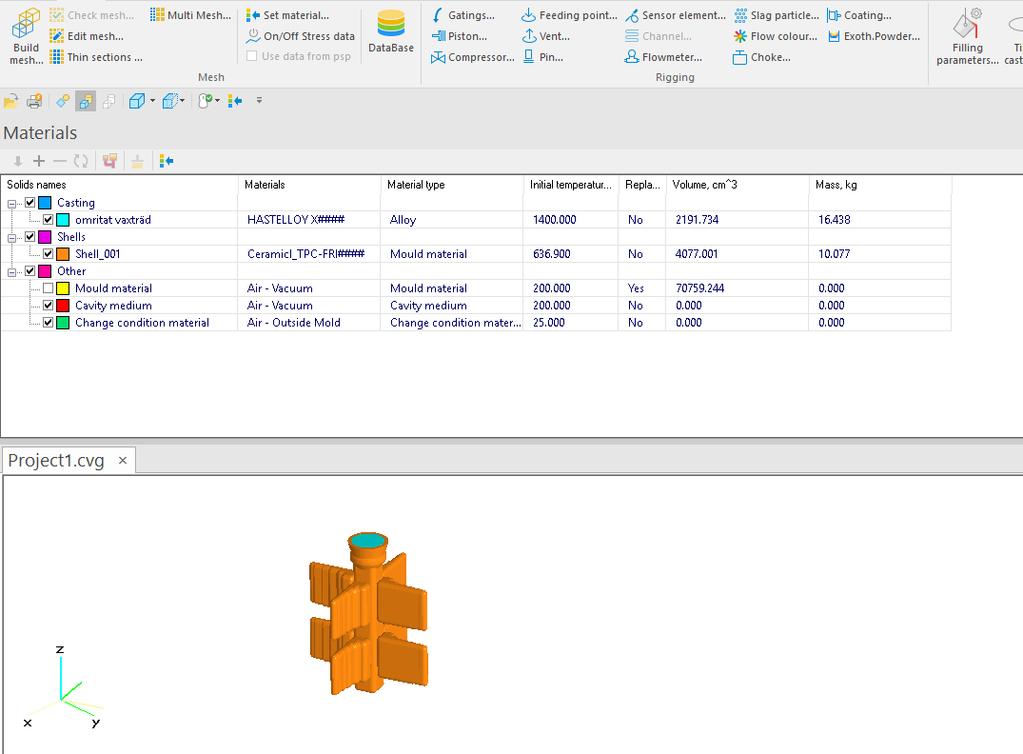Collapse the Other tree node
The width and height of the screenshot is (1023, 754).
click(12, 271)
